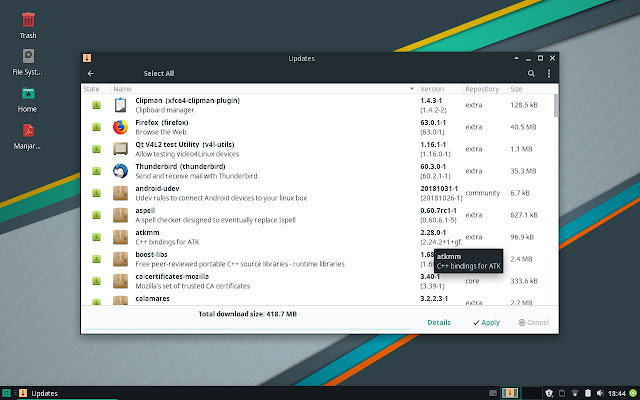Open the battery tray icon
640x400 pixels.
pyautogui.click(x=588, y=393)
